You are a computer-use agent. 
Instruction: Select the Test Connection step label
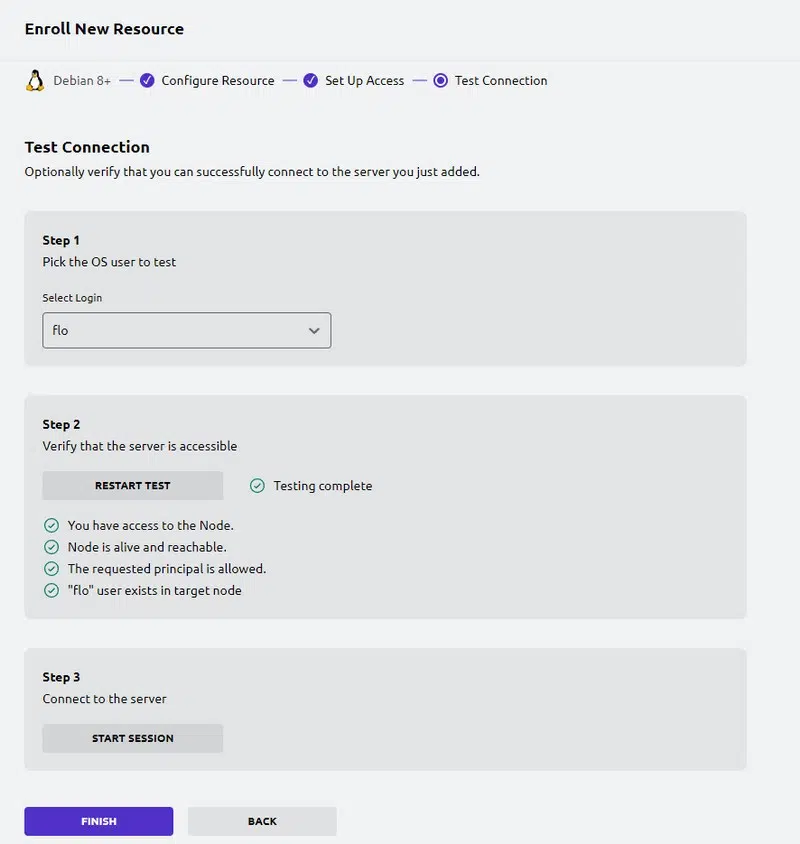pos(501,81)
